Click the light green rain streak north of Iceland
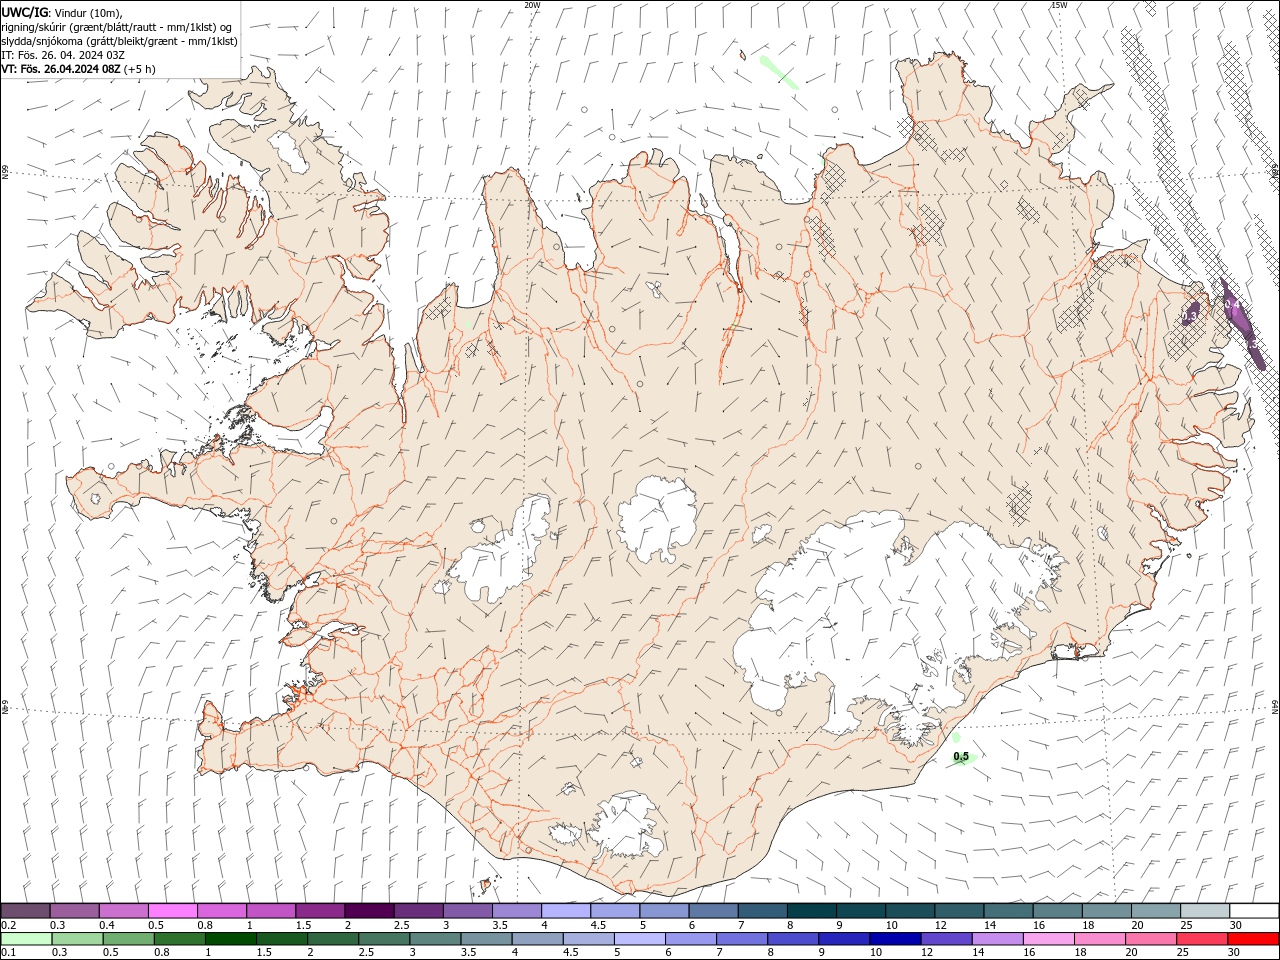This screenshot has width=1280, height=960. pyautogui.click(x=779, y=72)
